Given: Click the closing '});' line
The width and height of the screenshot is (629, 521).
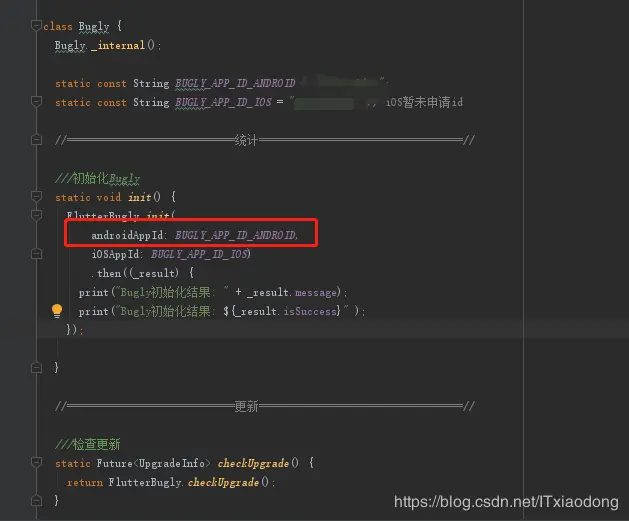Looking at the screenshot, I should coord(75,330).
